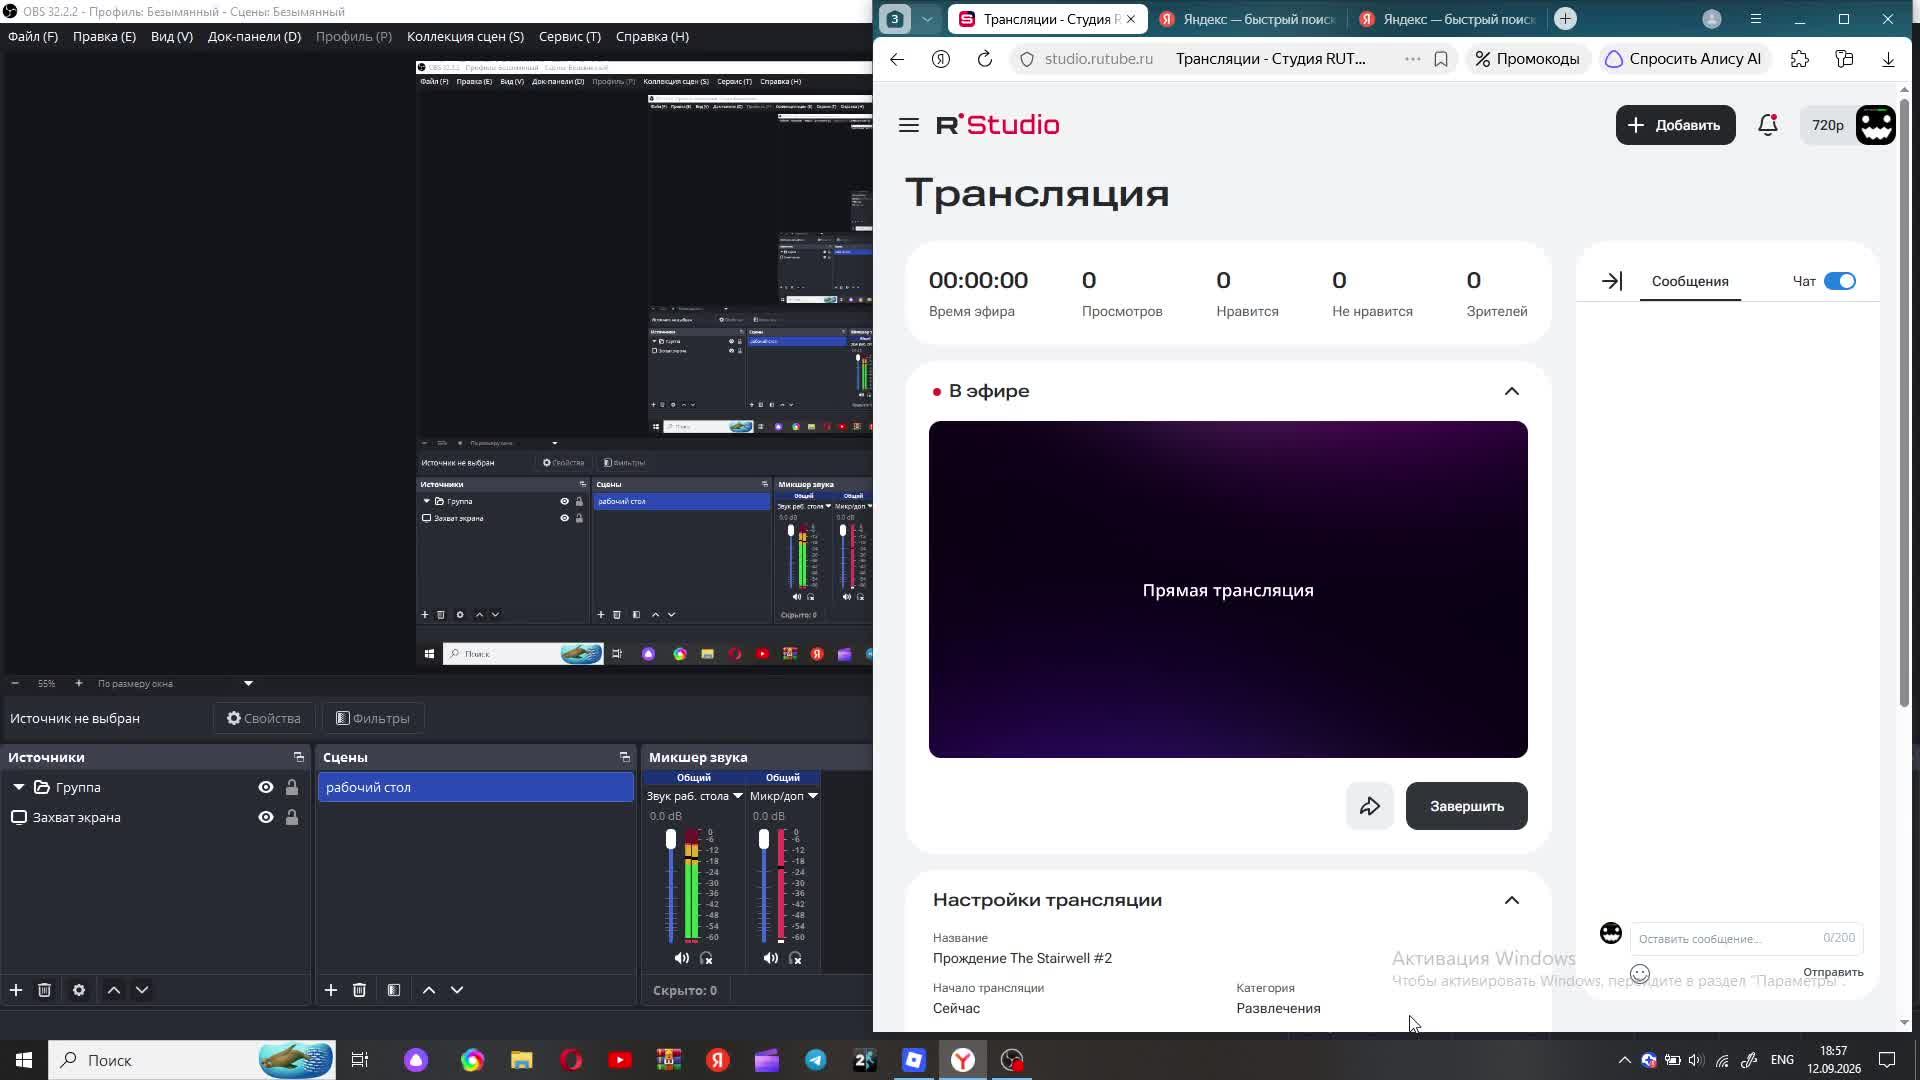This screenshot has height=1080, width=1920.
Task: Click the Добавить button in R Studio
Action: [x=1676, y=125]
